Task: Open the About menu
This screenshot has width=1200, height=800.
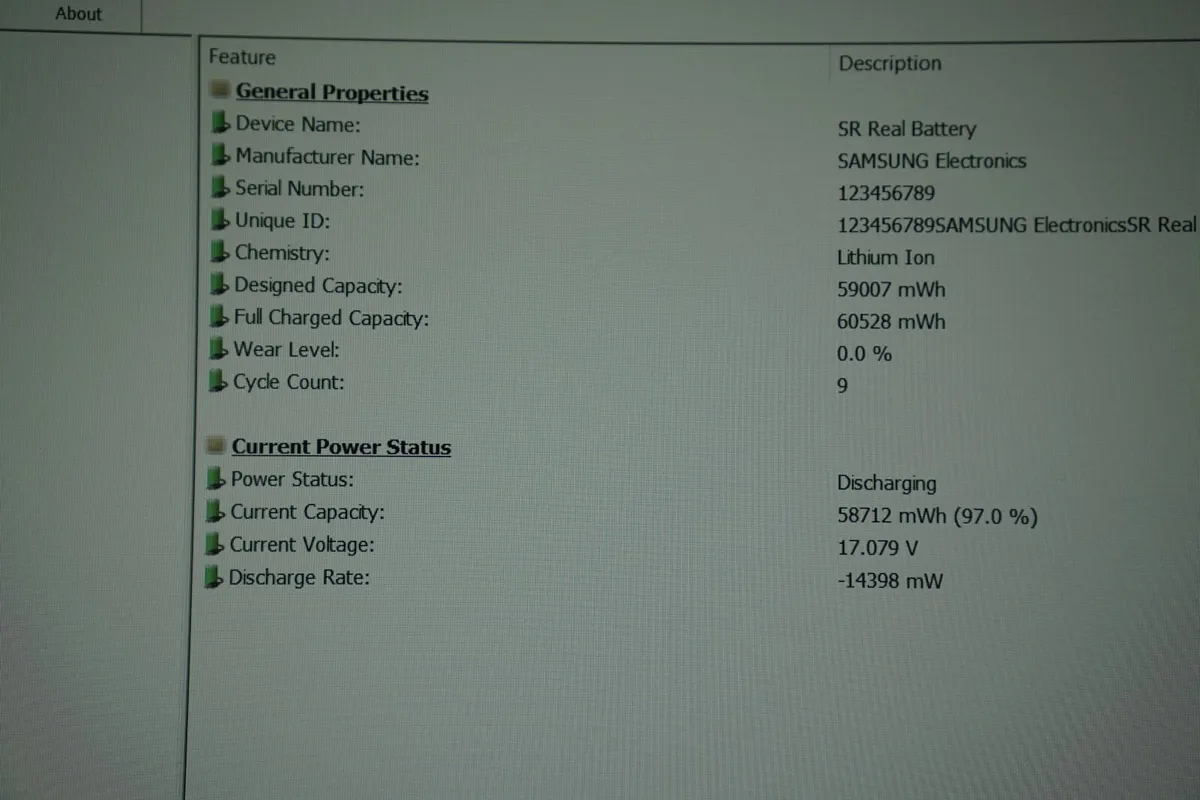Action: point(78,14)
